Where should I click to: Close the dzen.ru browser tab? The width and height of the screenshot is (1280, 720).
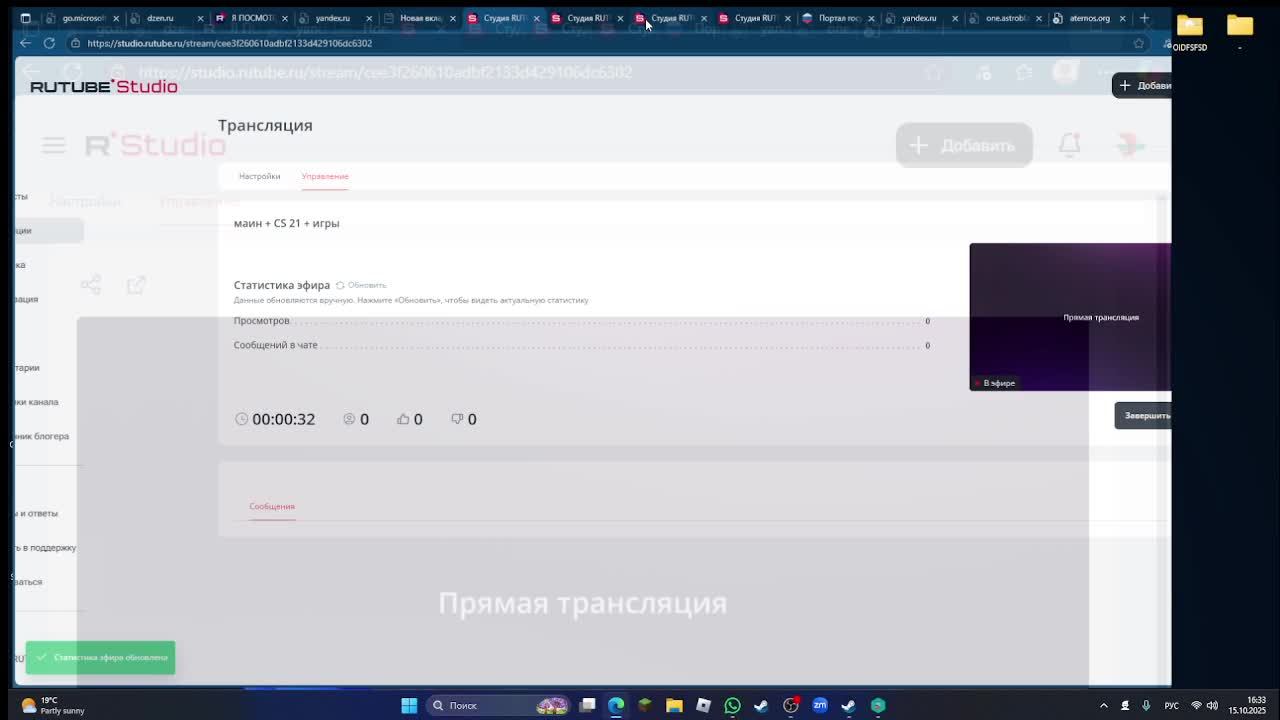[200, 18]
